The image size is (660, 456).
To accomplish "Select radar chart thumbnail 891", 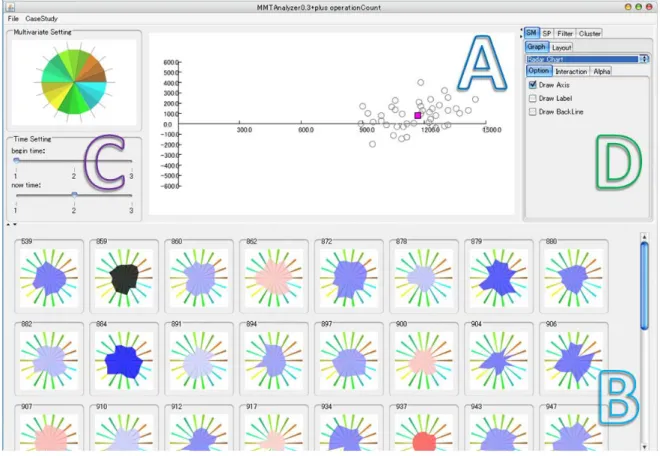I will pos(199,360).
